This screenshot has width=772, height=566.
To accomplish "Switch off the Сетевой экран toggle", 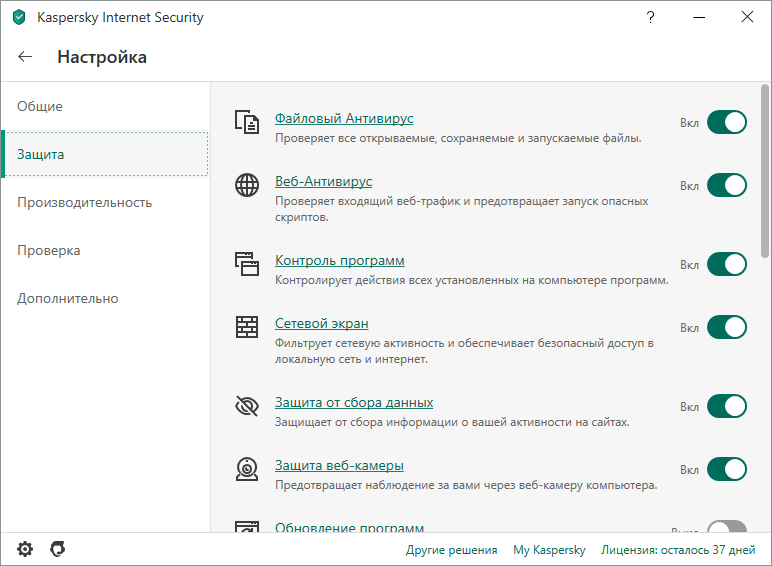I will click(727, 327).
